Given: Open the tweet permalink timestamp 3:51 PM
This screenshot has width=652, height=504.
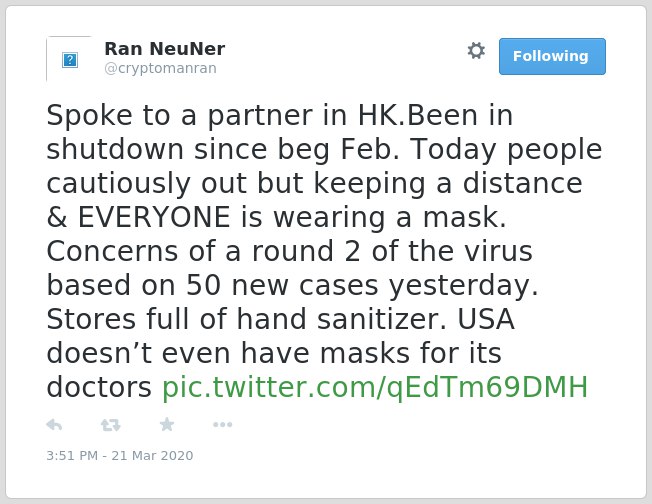Looking at the screenshot, I should 72,455.
